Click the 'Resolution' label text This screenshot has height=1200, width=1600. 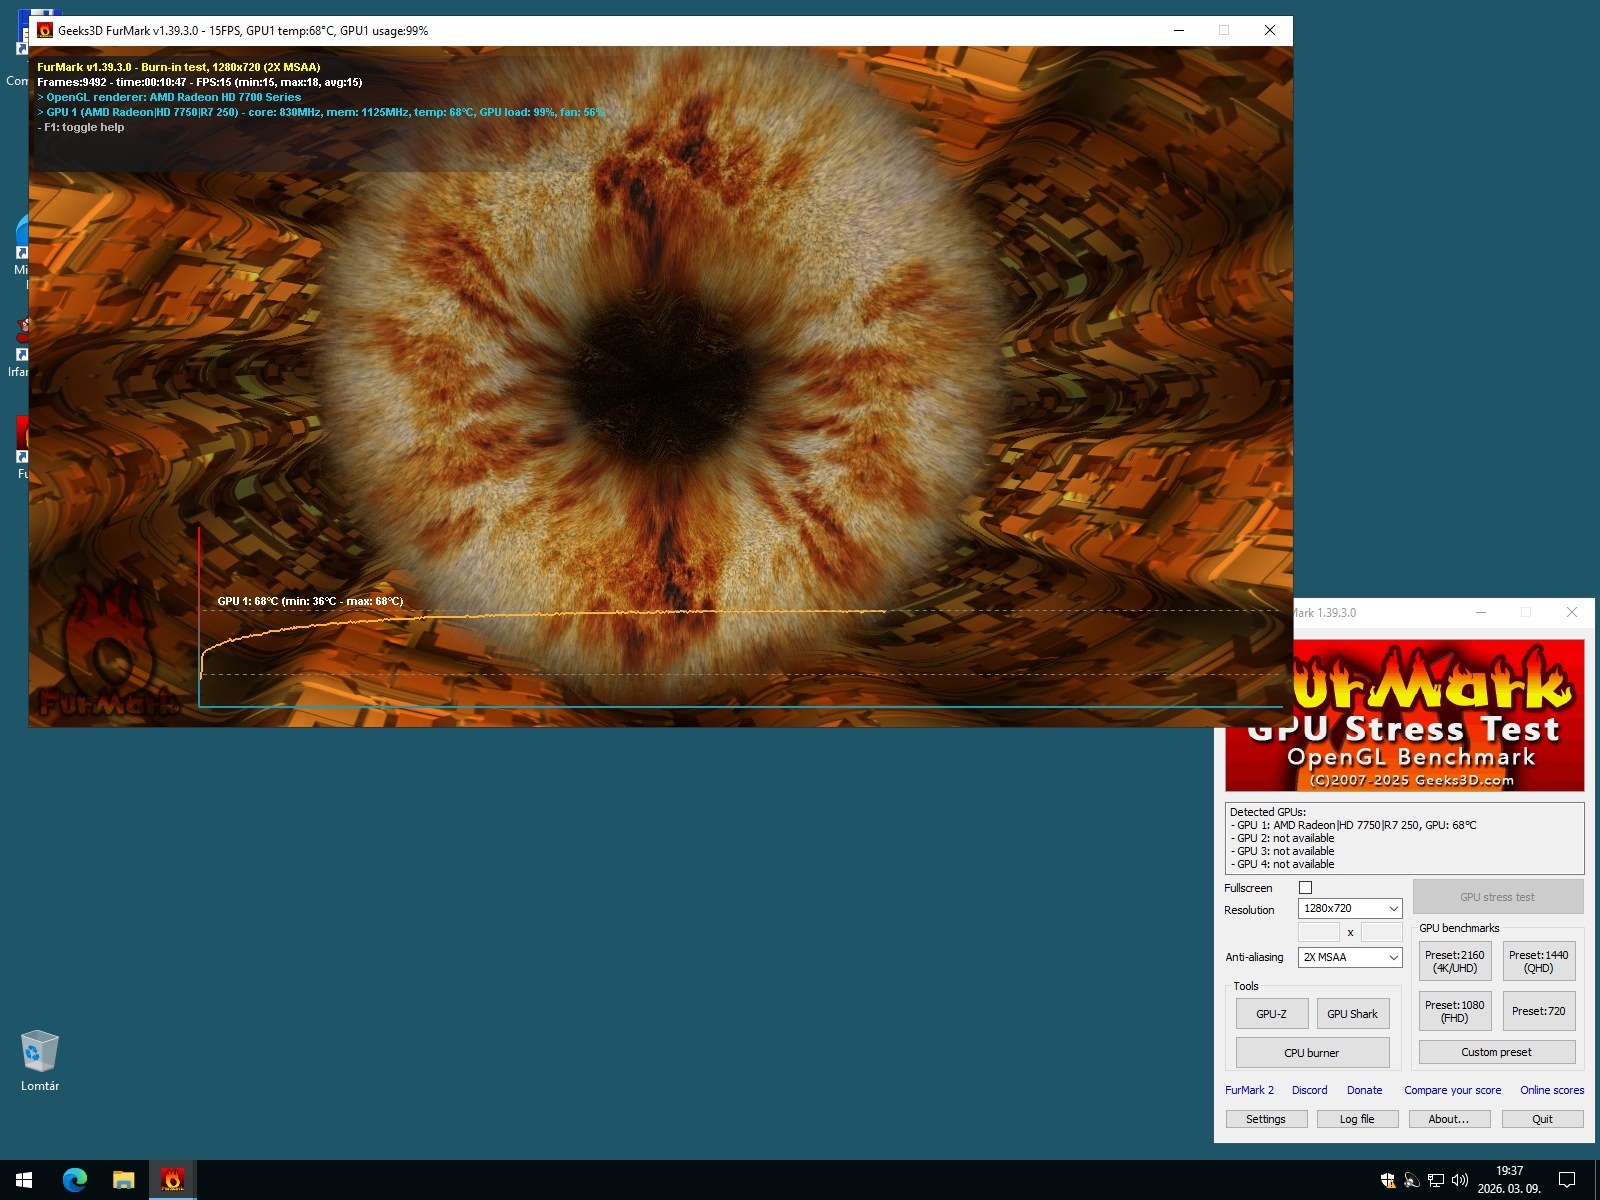pyautogui.click(x=1249, y=910)
